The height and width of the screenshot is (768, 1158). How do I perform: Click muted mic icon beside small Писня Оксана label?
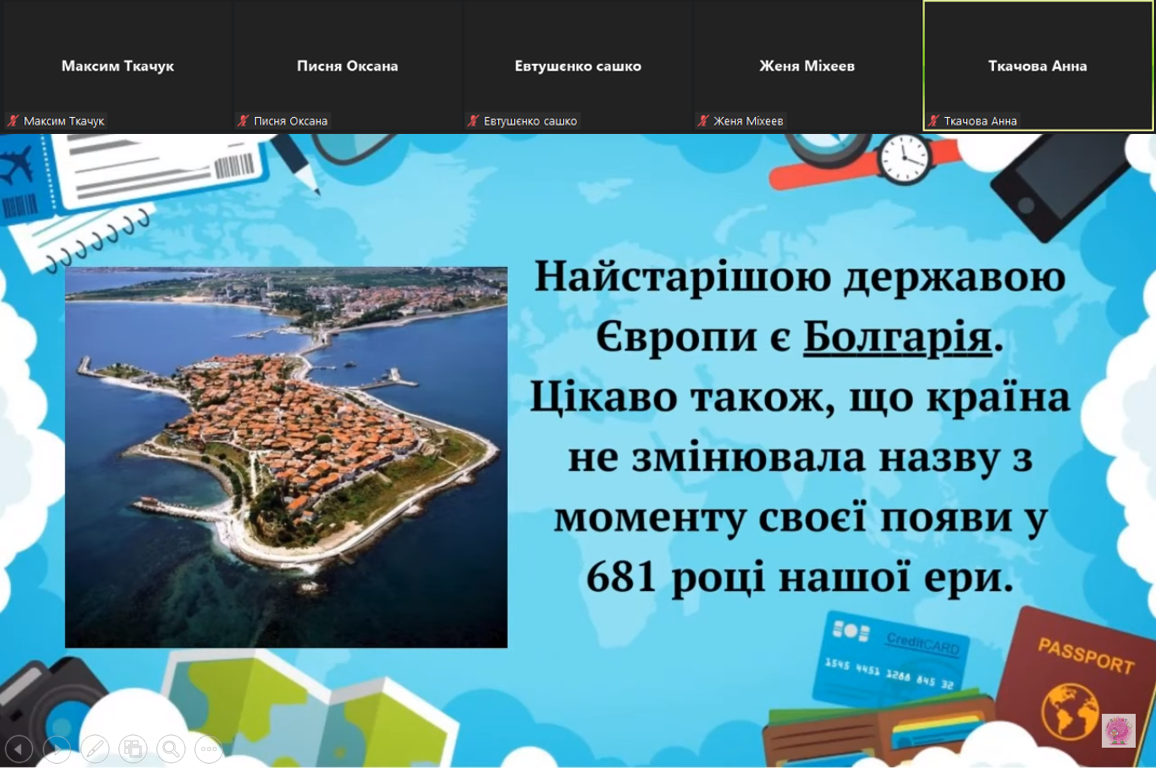click(x=243, y=121)
